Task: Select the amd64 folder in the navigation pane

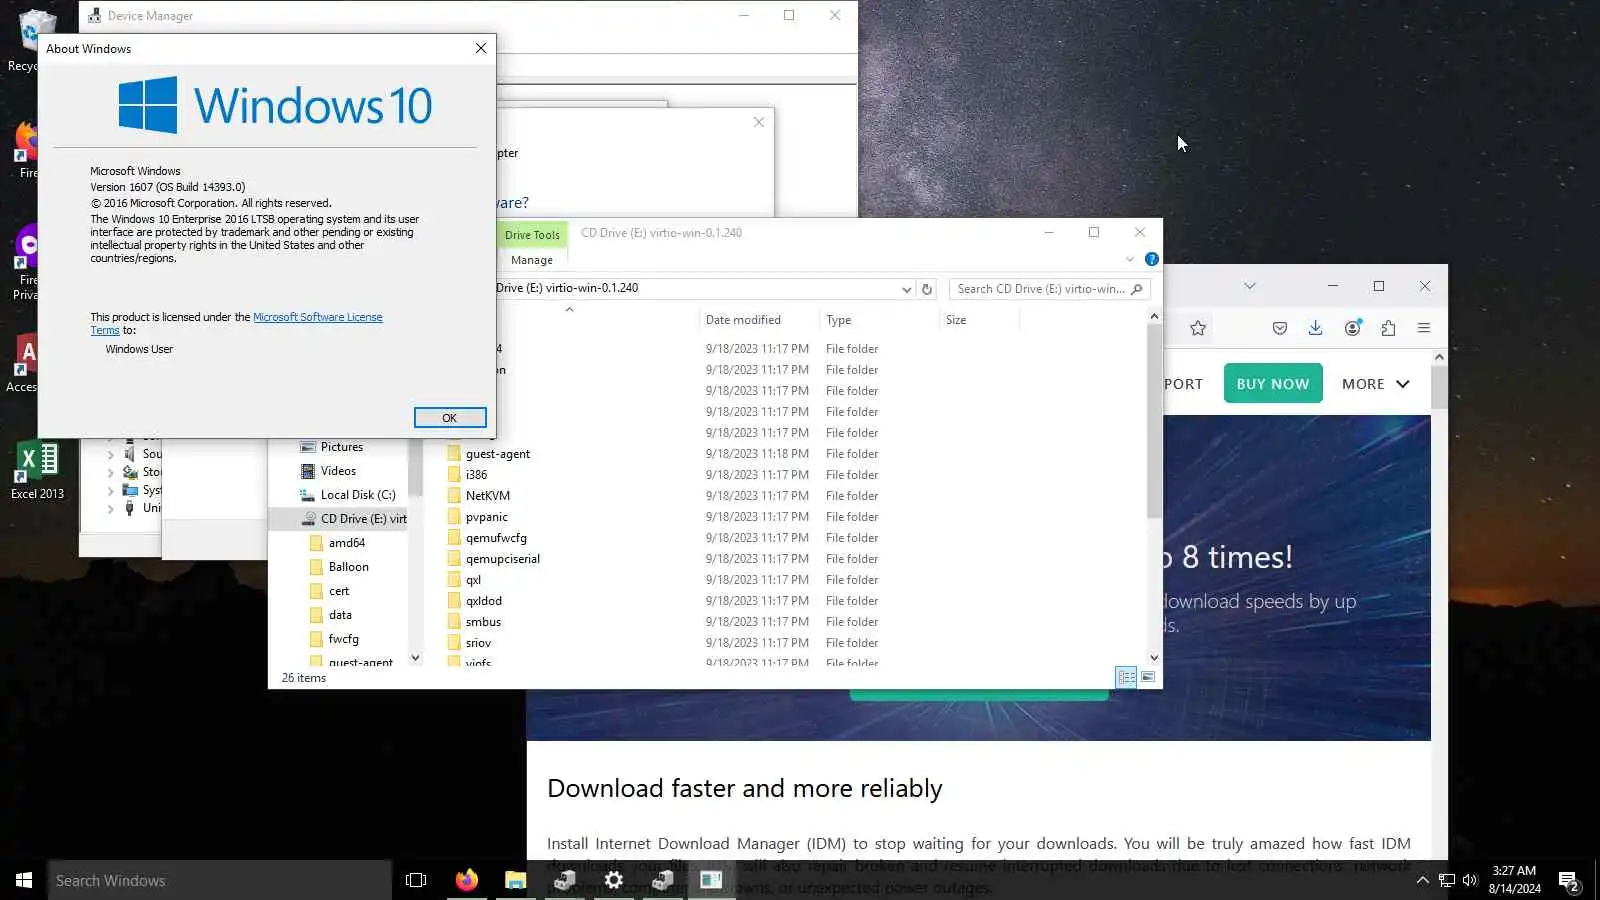Action: [347, 543]
